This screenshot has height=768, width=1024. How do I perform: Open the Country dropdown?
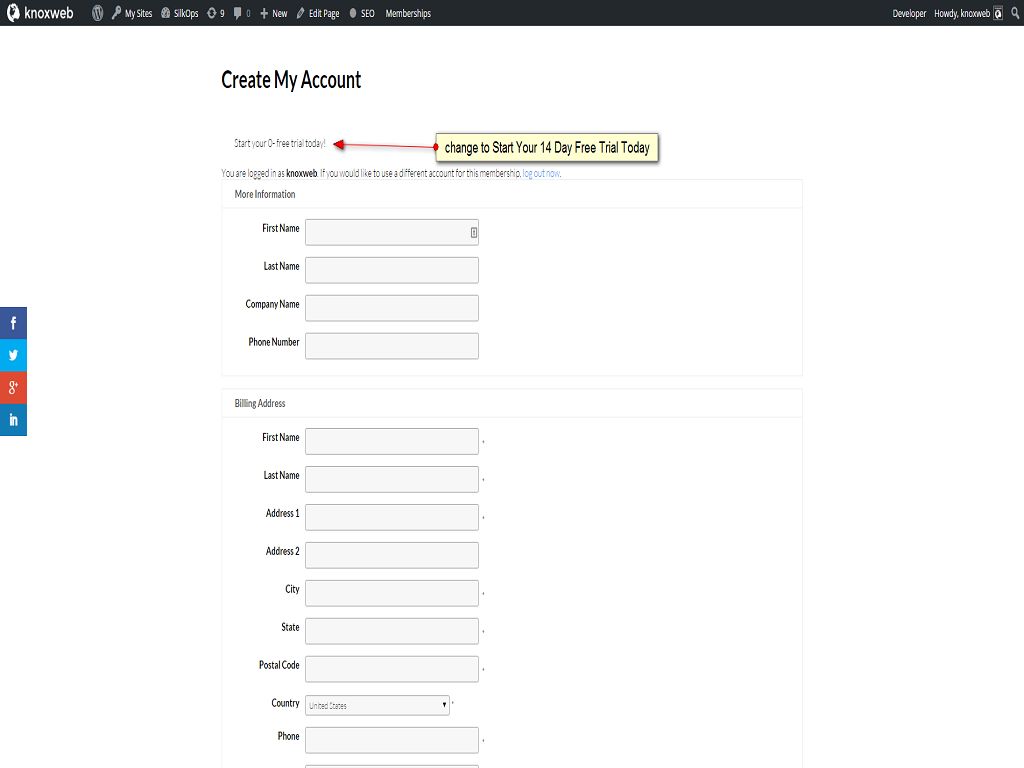pyautogui.click(x=378, y=705)
